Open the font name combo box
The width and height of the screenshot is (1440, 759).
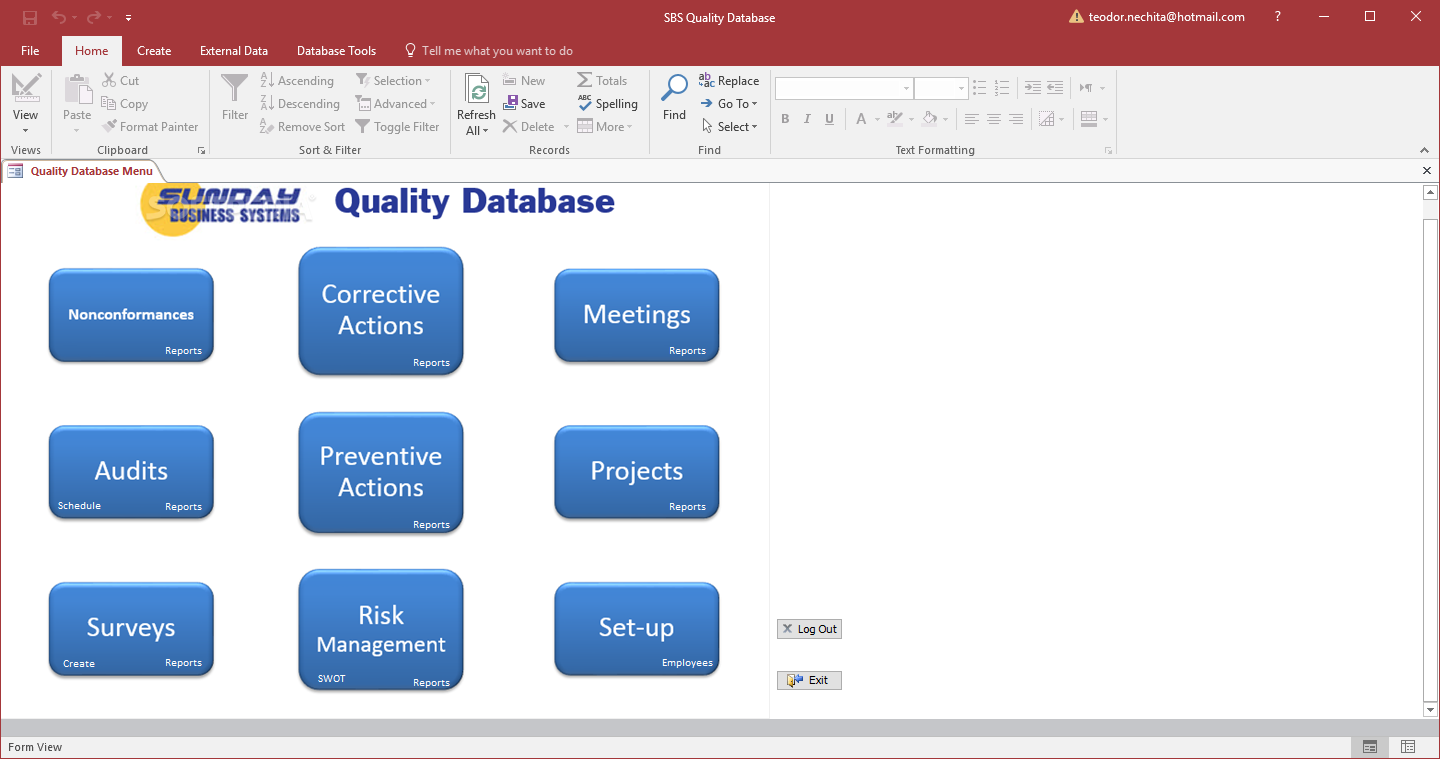tap(844, 88)
